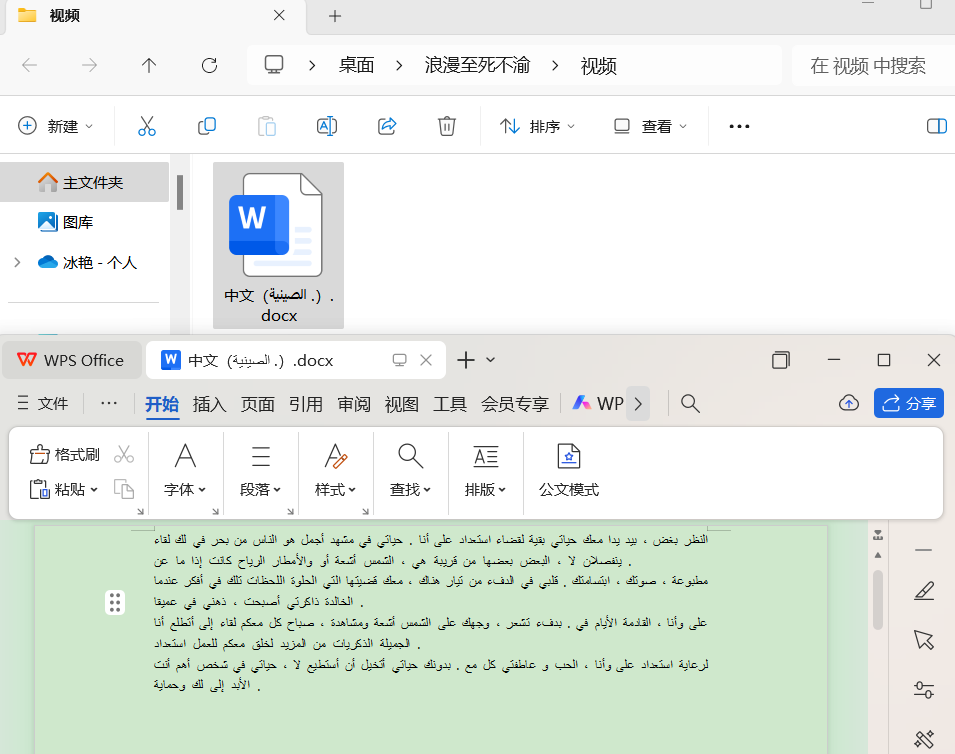
Task: Expand the 冰艳 - 个人 OneDrive tree node
Action: click(x=17, y=262)
